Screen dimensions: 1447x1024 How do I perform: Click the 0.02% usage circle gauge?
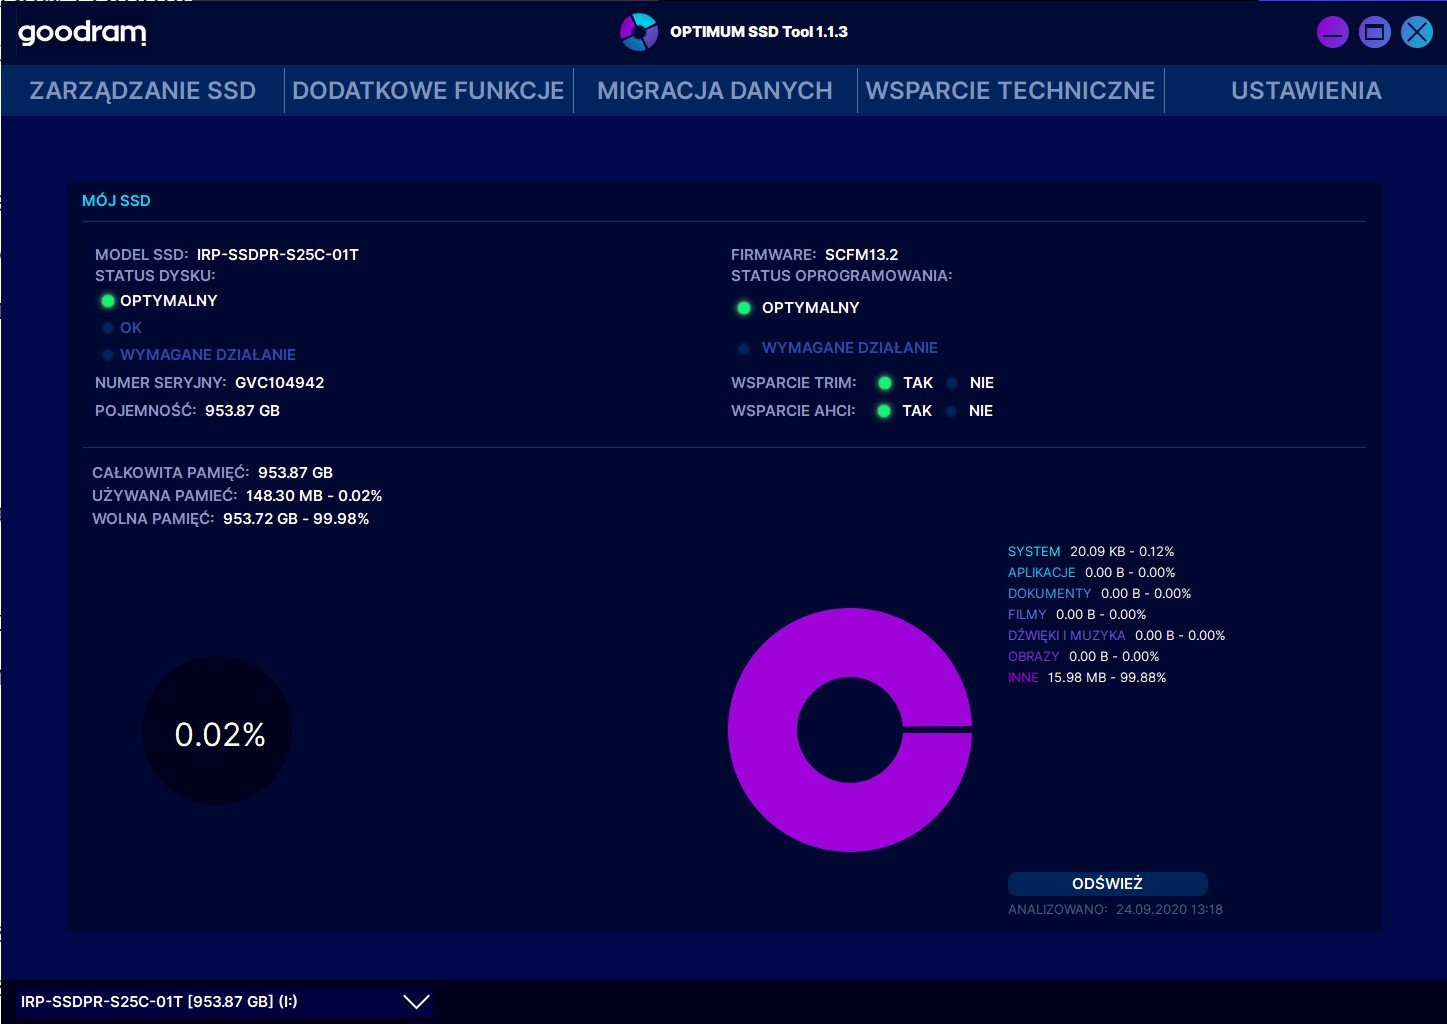coord(218,731)
